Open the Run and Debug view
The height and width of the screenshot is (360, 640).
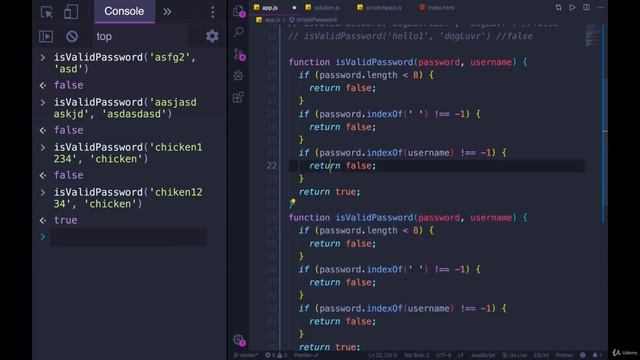coord(238,76)
